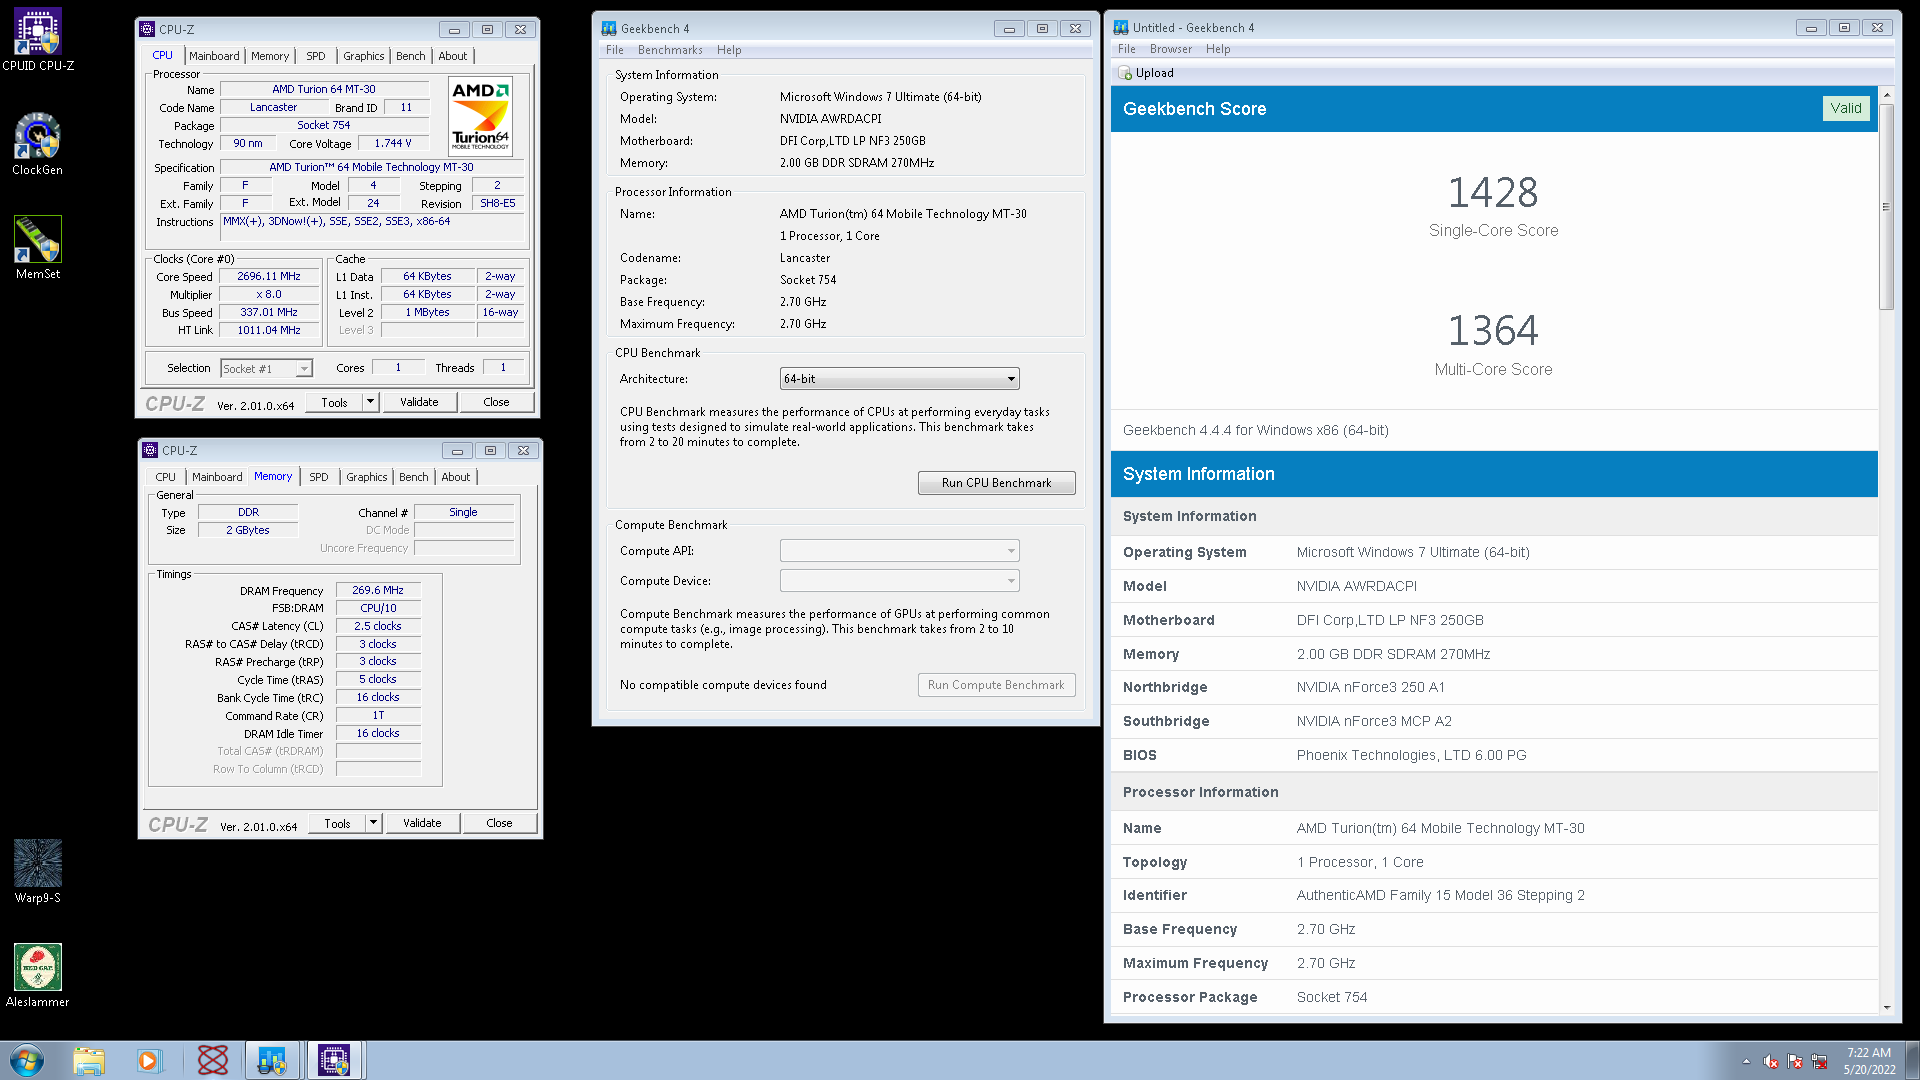Switch to CPU-Z taskbar button
Image resolution: width=1920 pixels, height=1080 pixels.
334,1060
